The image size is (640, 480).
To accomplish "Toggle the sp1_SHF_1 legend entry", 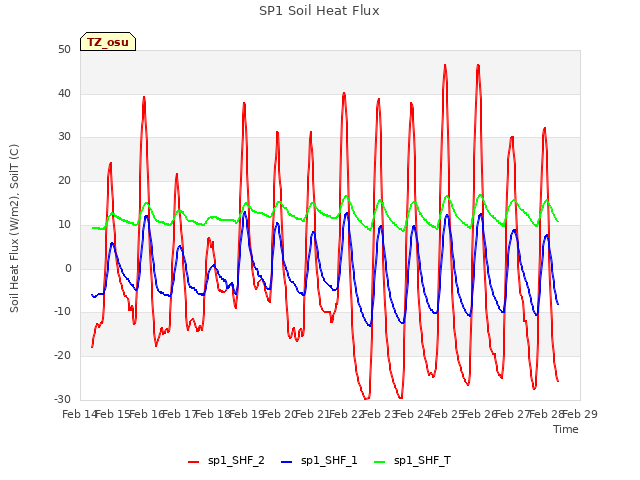I will pyautogui.click(x=319, y=461).
